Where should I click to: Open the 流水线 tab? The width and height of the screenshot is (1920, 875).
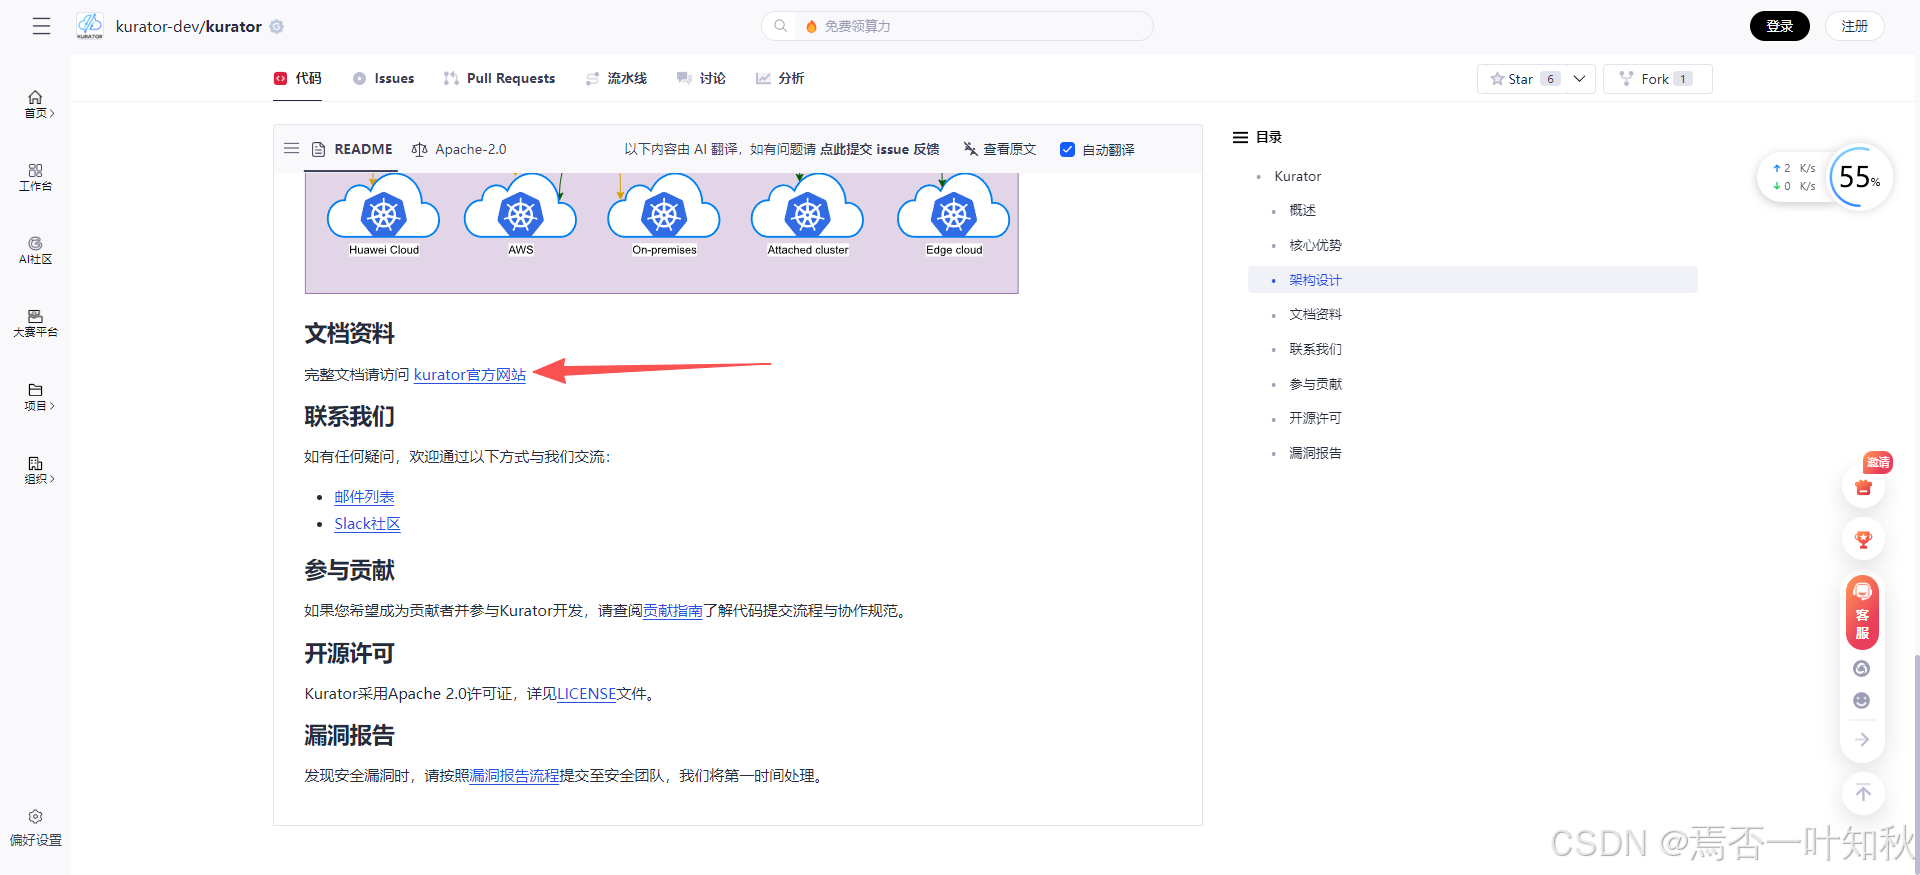[x=616, y=78]
